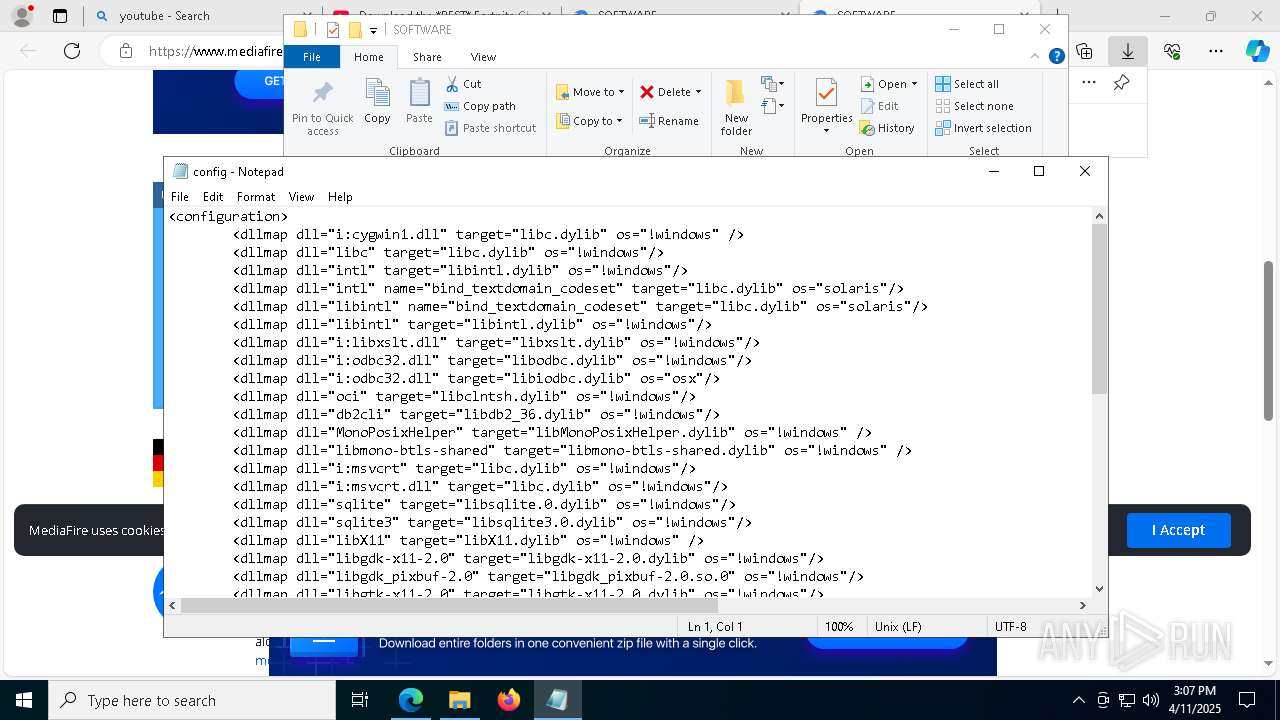Create a New folder from the ribbon
The image size is (1280, 720).
[736, 108]
